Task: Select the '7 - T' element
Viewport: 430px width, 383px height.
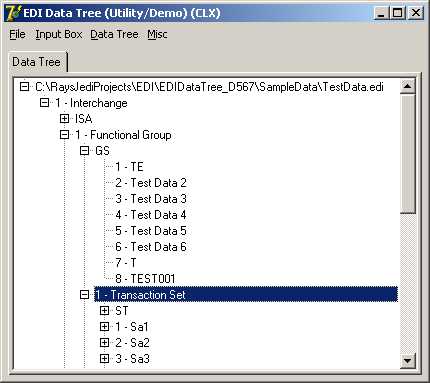Action: pos(126,263)
